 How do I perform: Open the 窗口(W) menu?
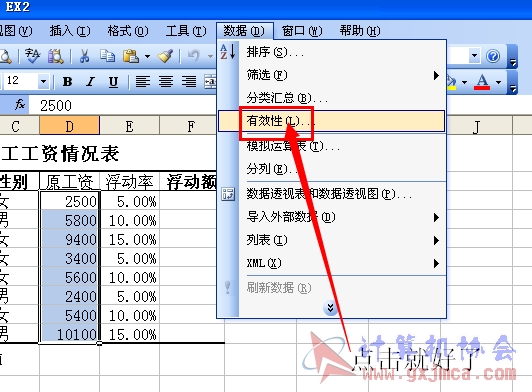pos(302,31)
